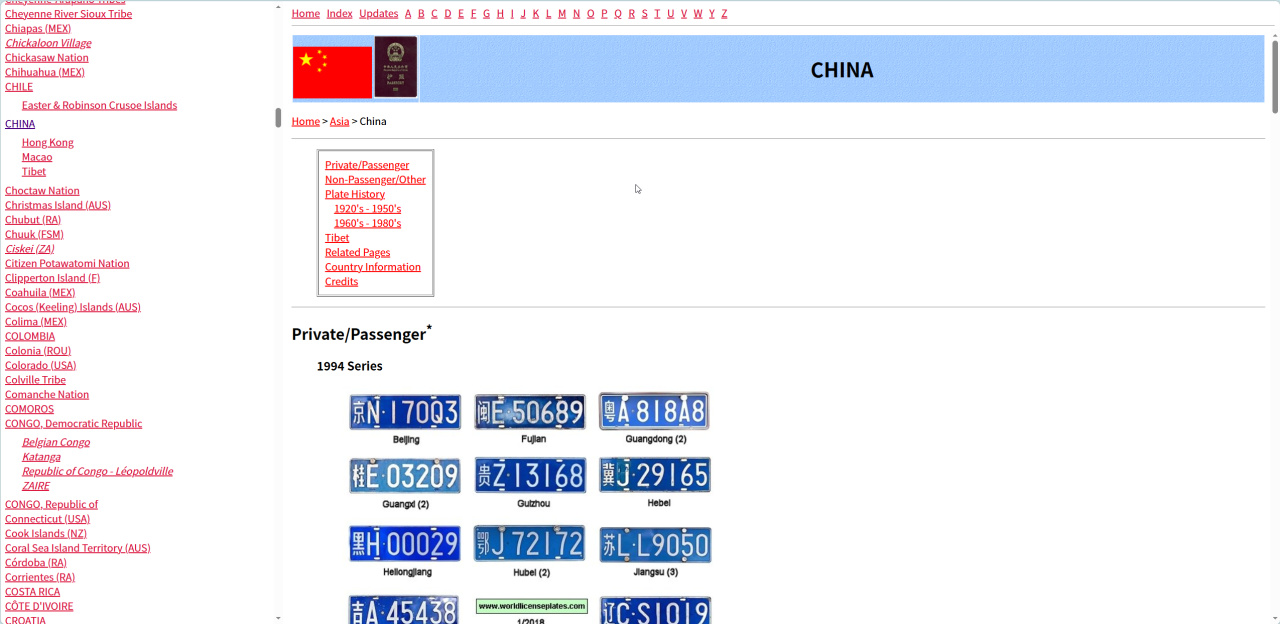Open the Guangxi 桂E·03209 plate image
1280x624 pixels.
click(x=405, y=476)
